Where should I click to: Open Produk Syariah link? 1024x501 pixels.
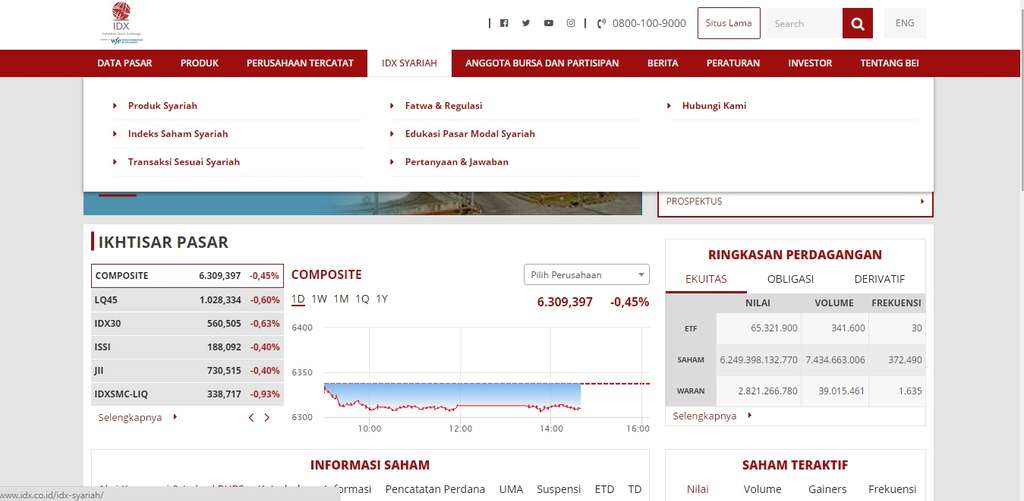163,105
